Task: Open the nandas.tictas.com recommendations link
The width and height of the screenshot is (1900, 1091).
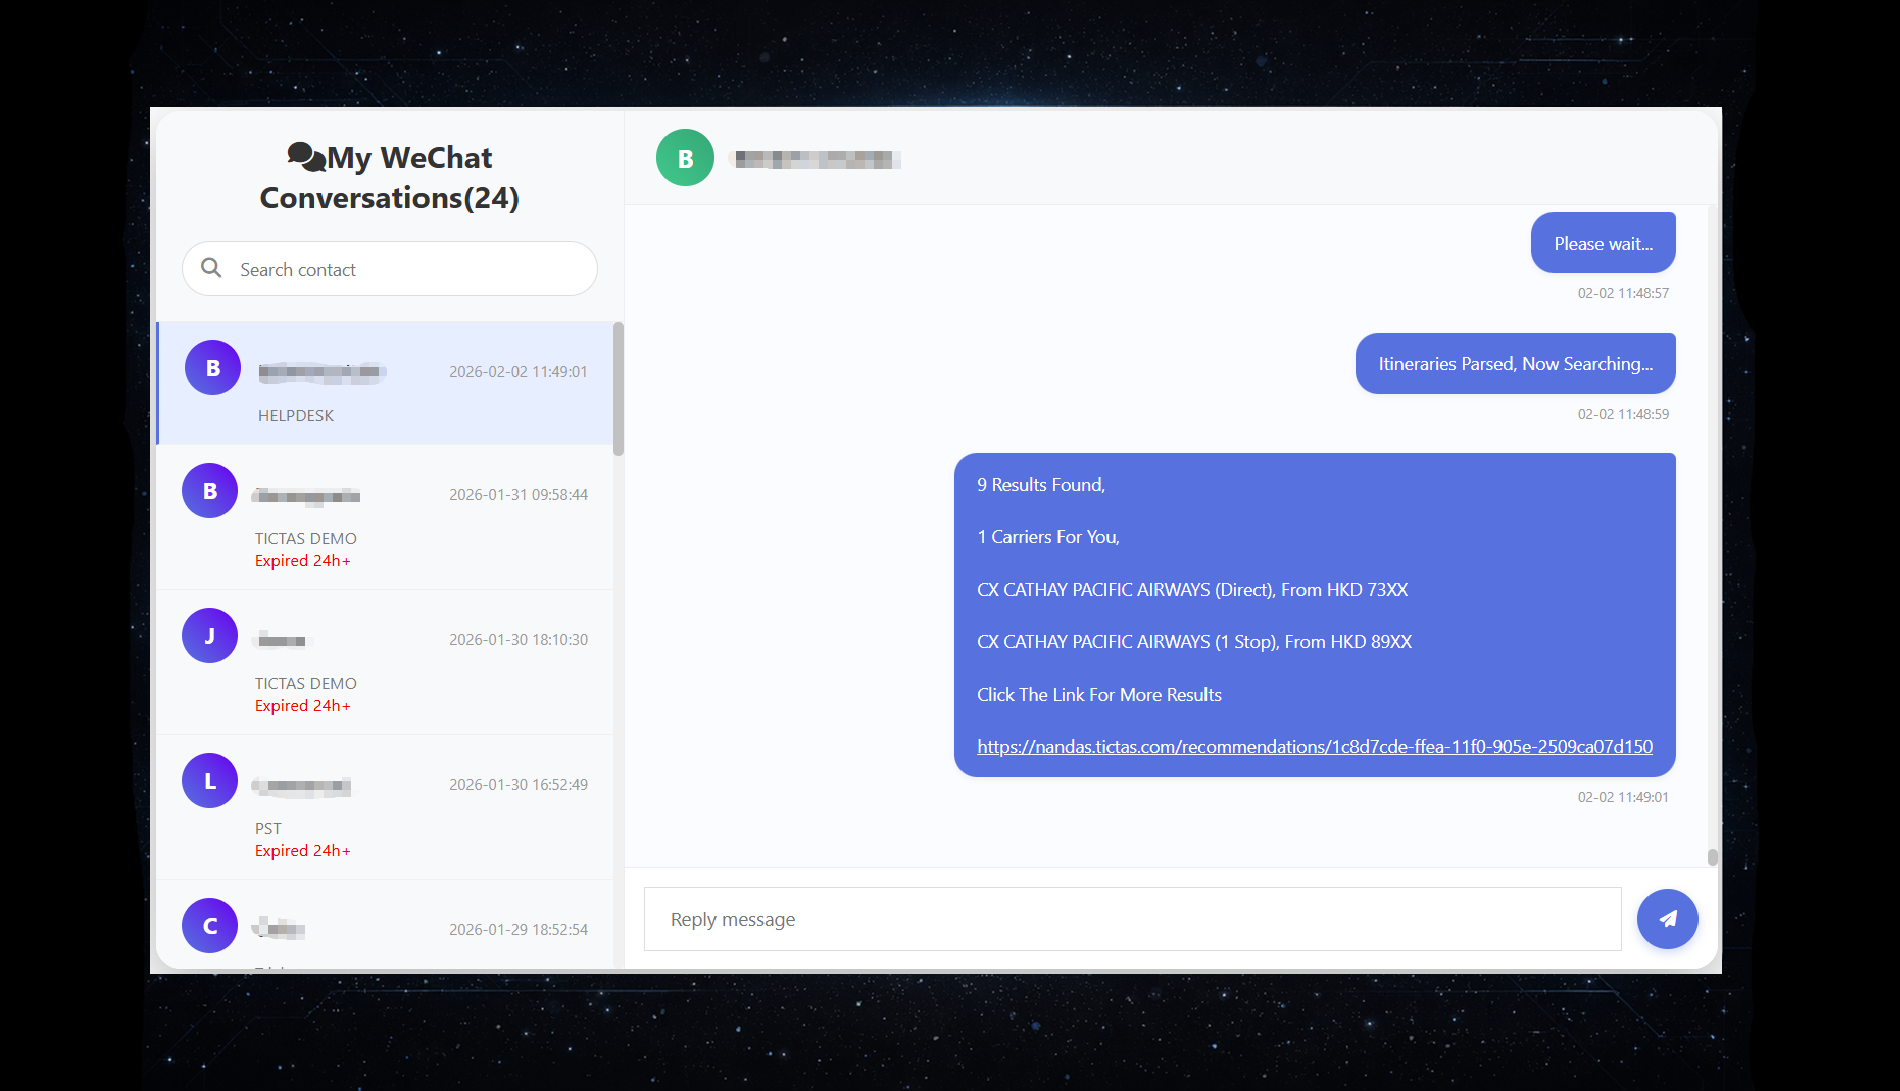Action: coord(1314,747)
